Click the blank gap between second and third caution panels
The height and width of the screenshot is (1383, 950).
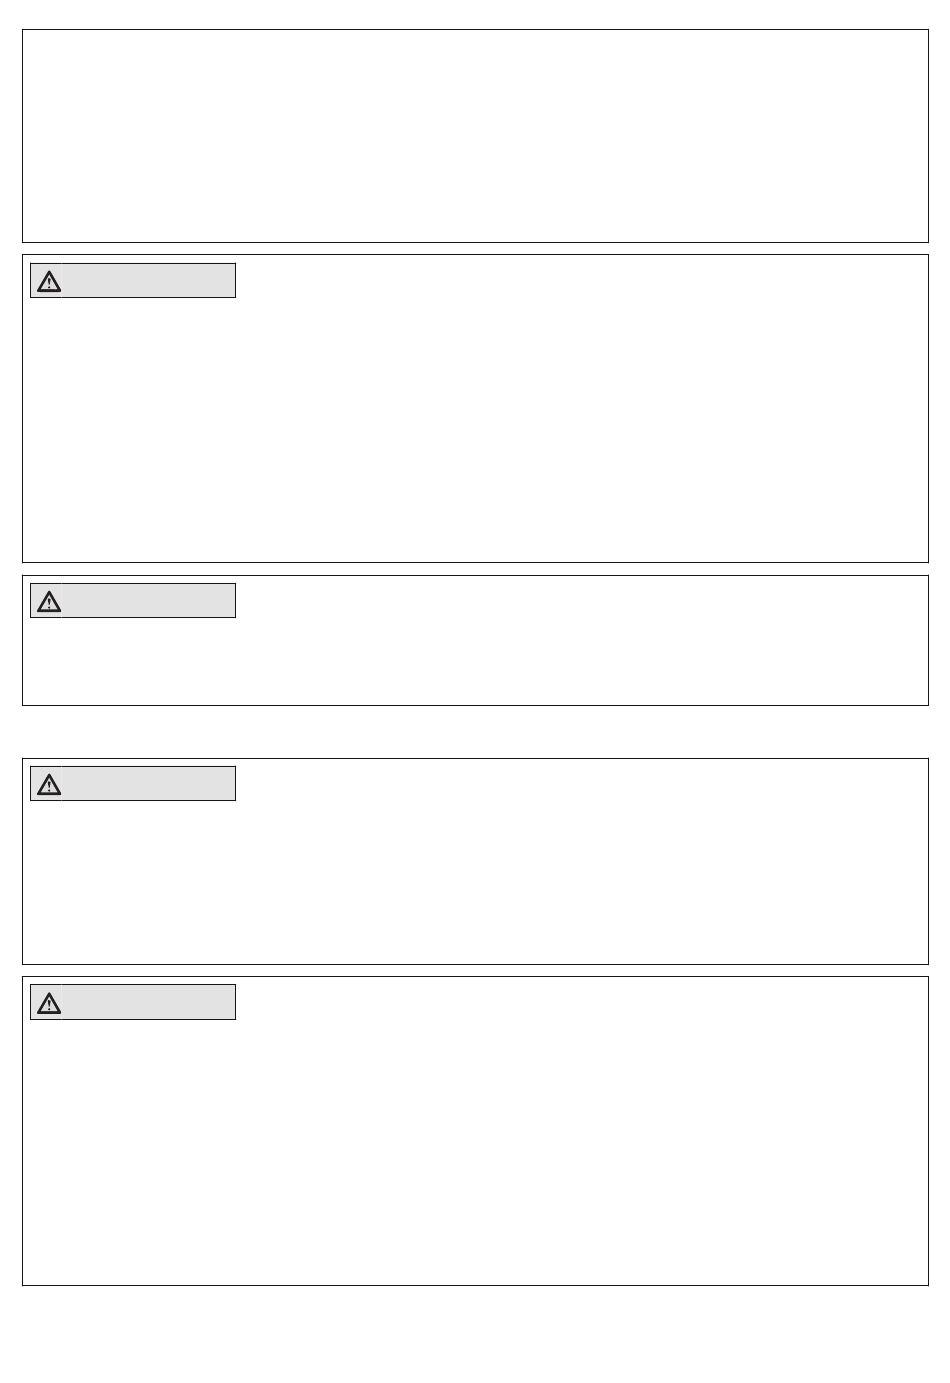coord(475,732)
